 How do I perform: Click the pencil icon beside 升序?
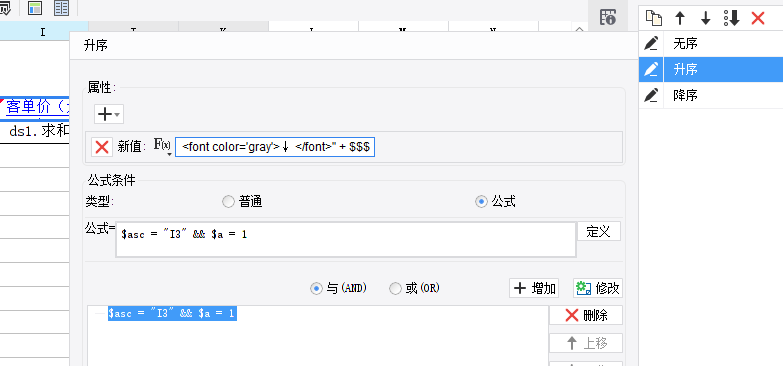tap(651, 69)
